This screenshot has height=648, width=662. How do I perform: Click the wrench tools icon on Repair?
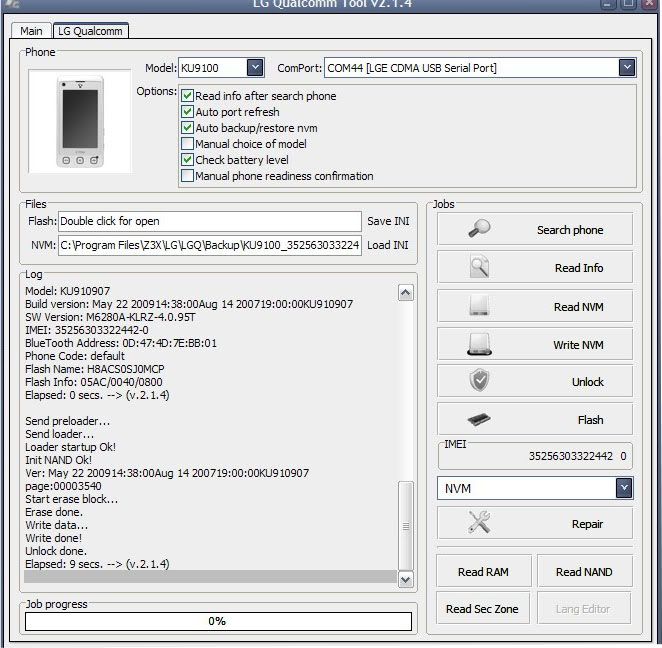[x=479, y=522]
